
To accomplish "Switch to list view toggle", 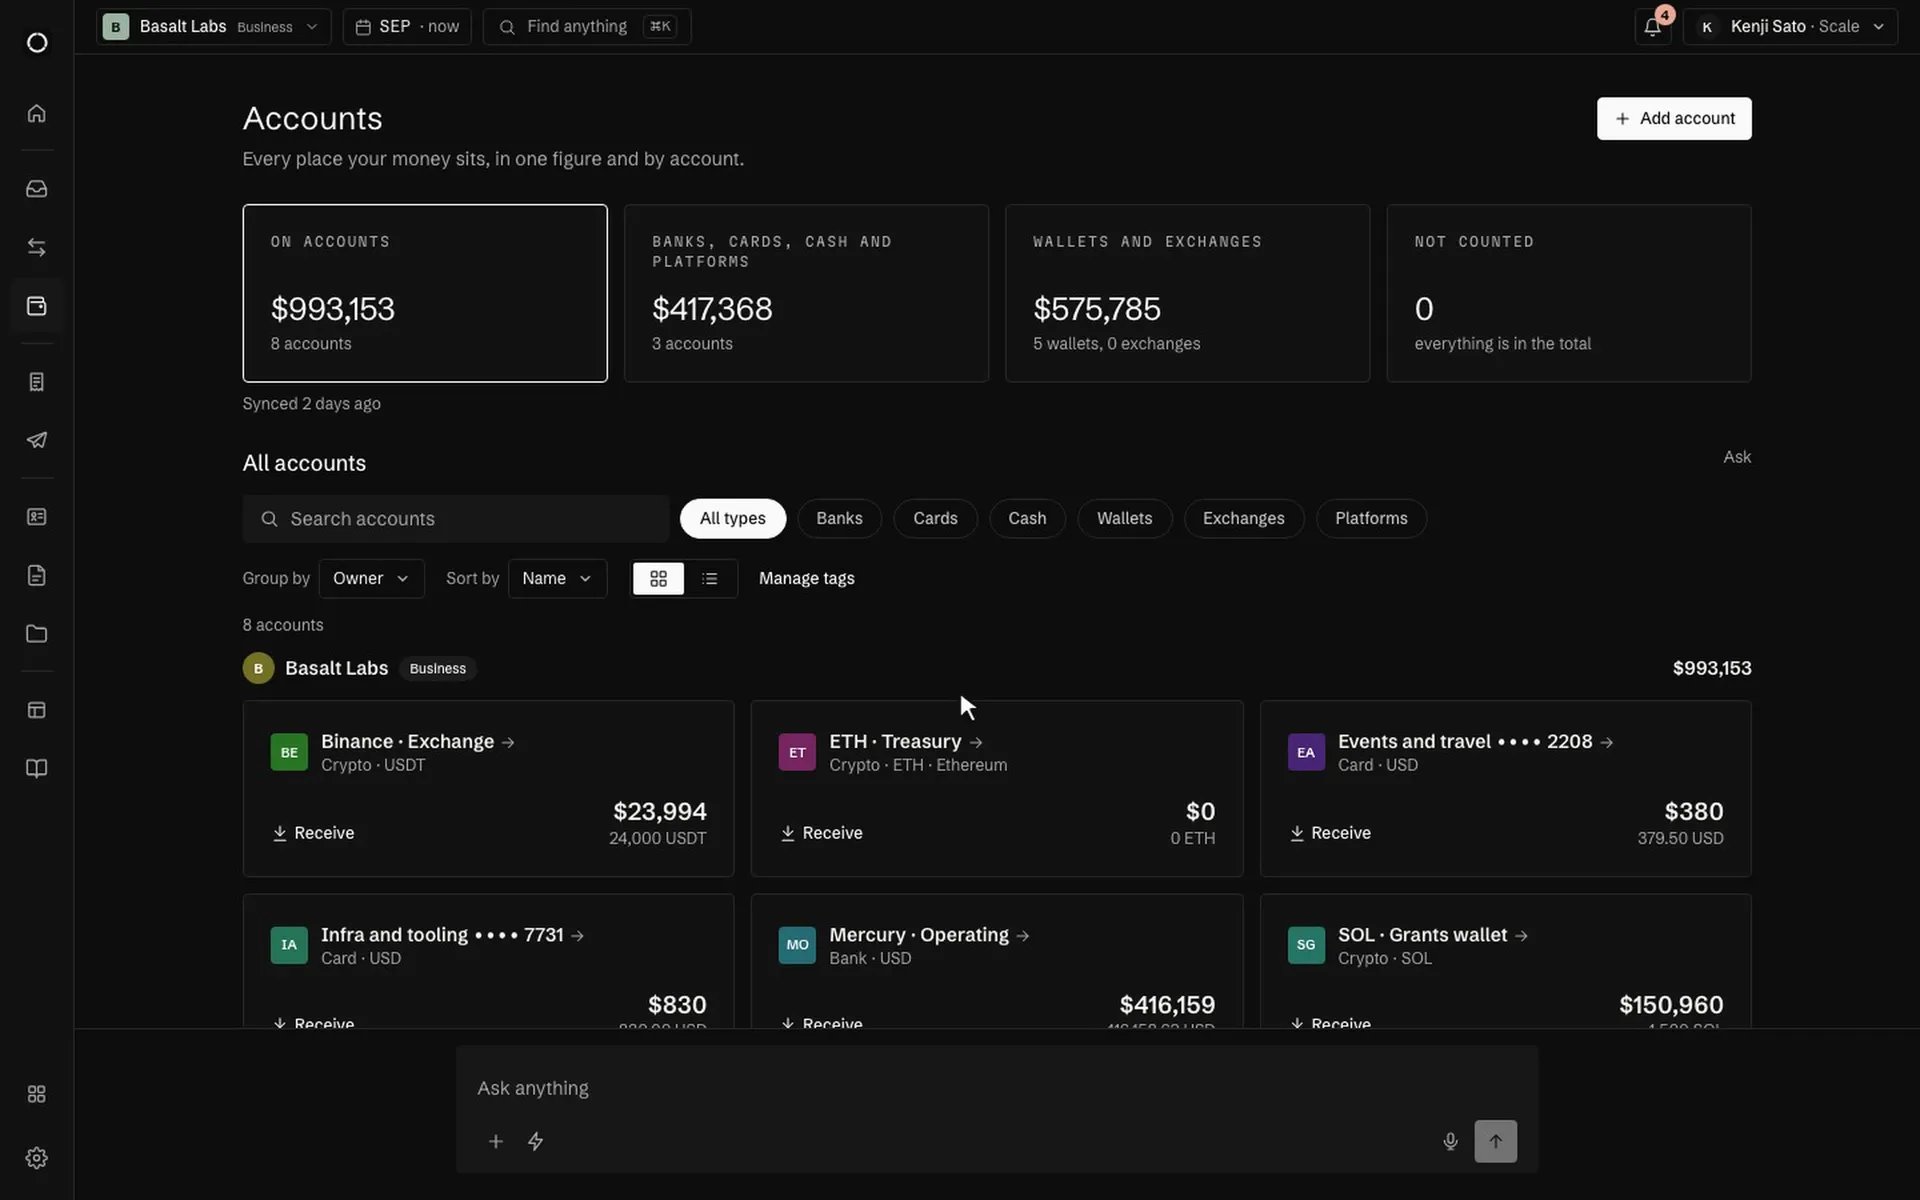I will point(710,578).
